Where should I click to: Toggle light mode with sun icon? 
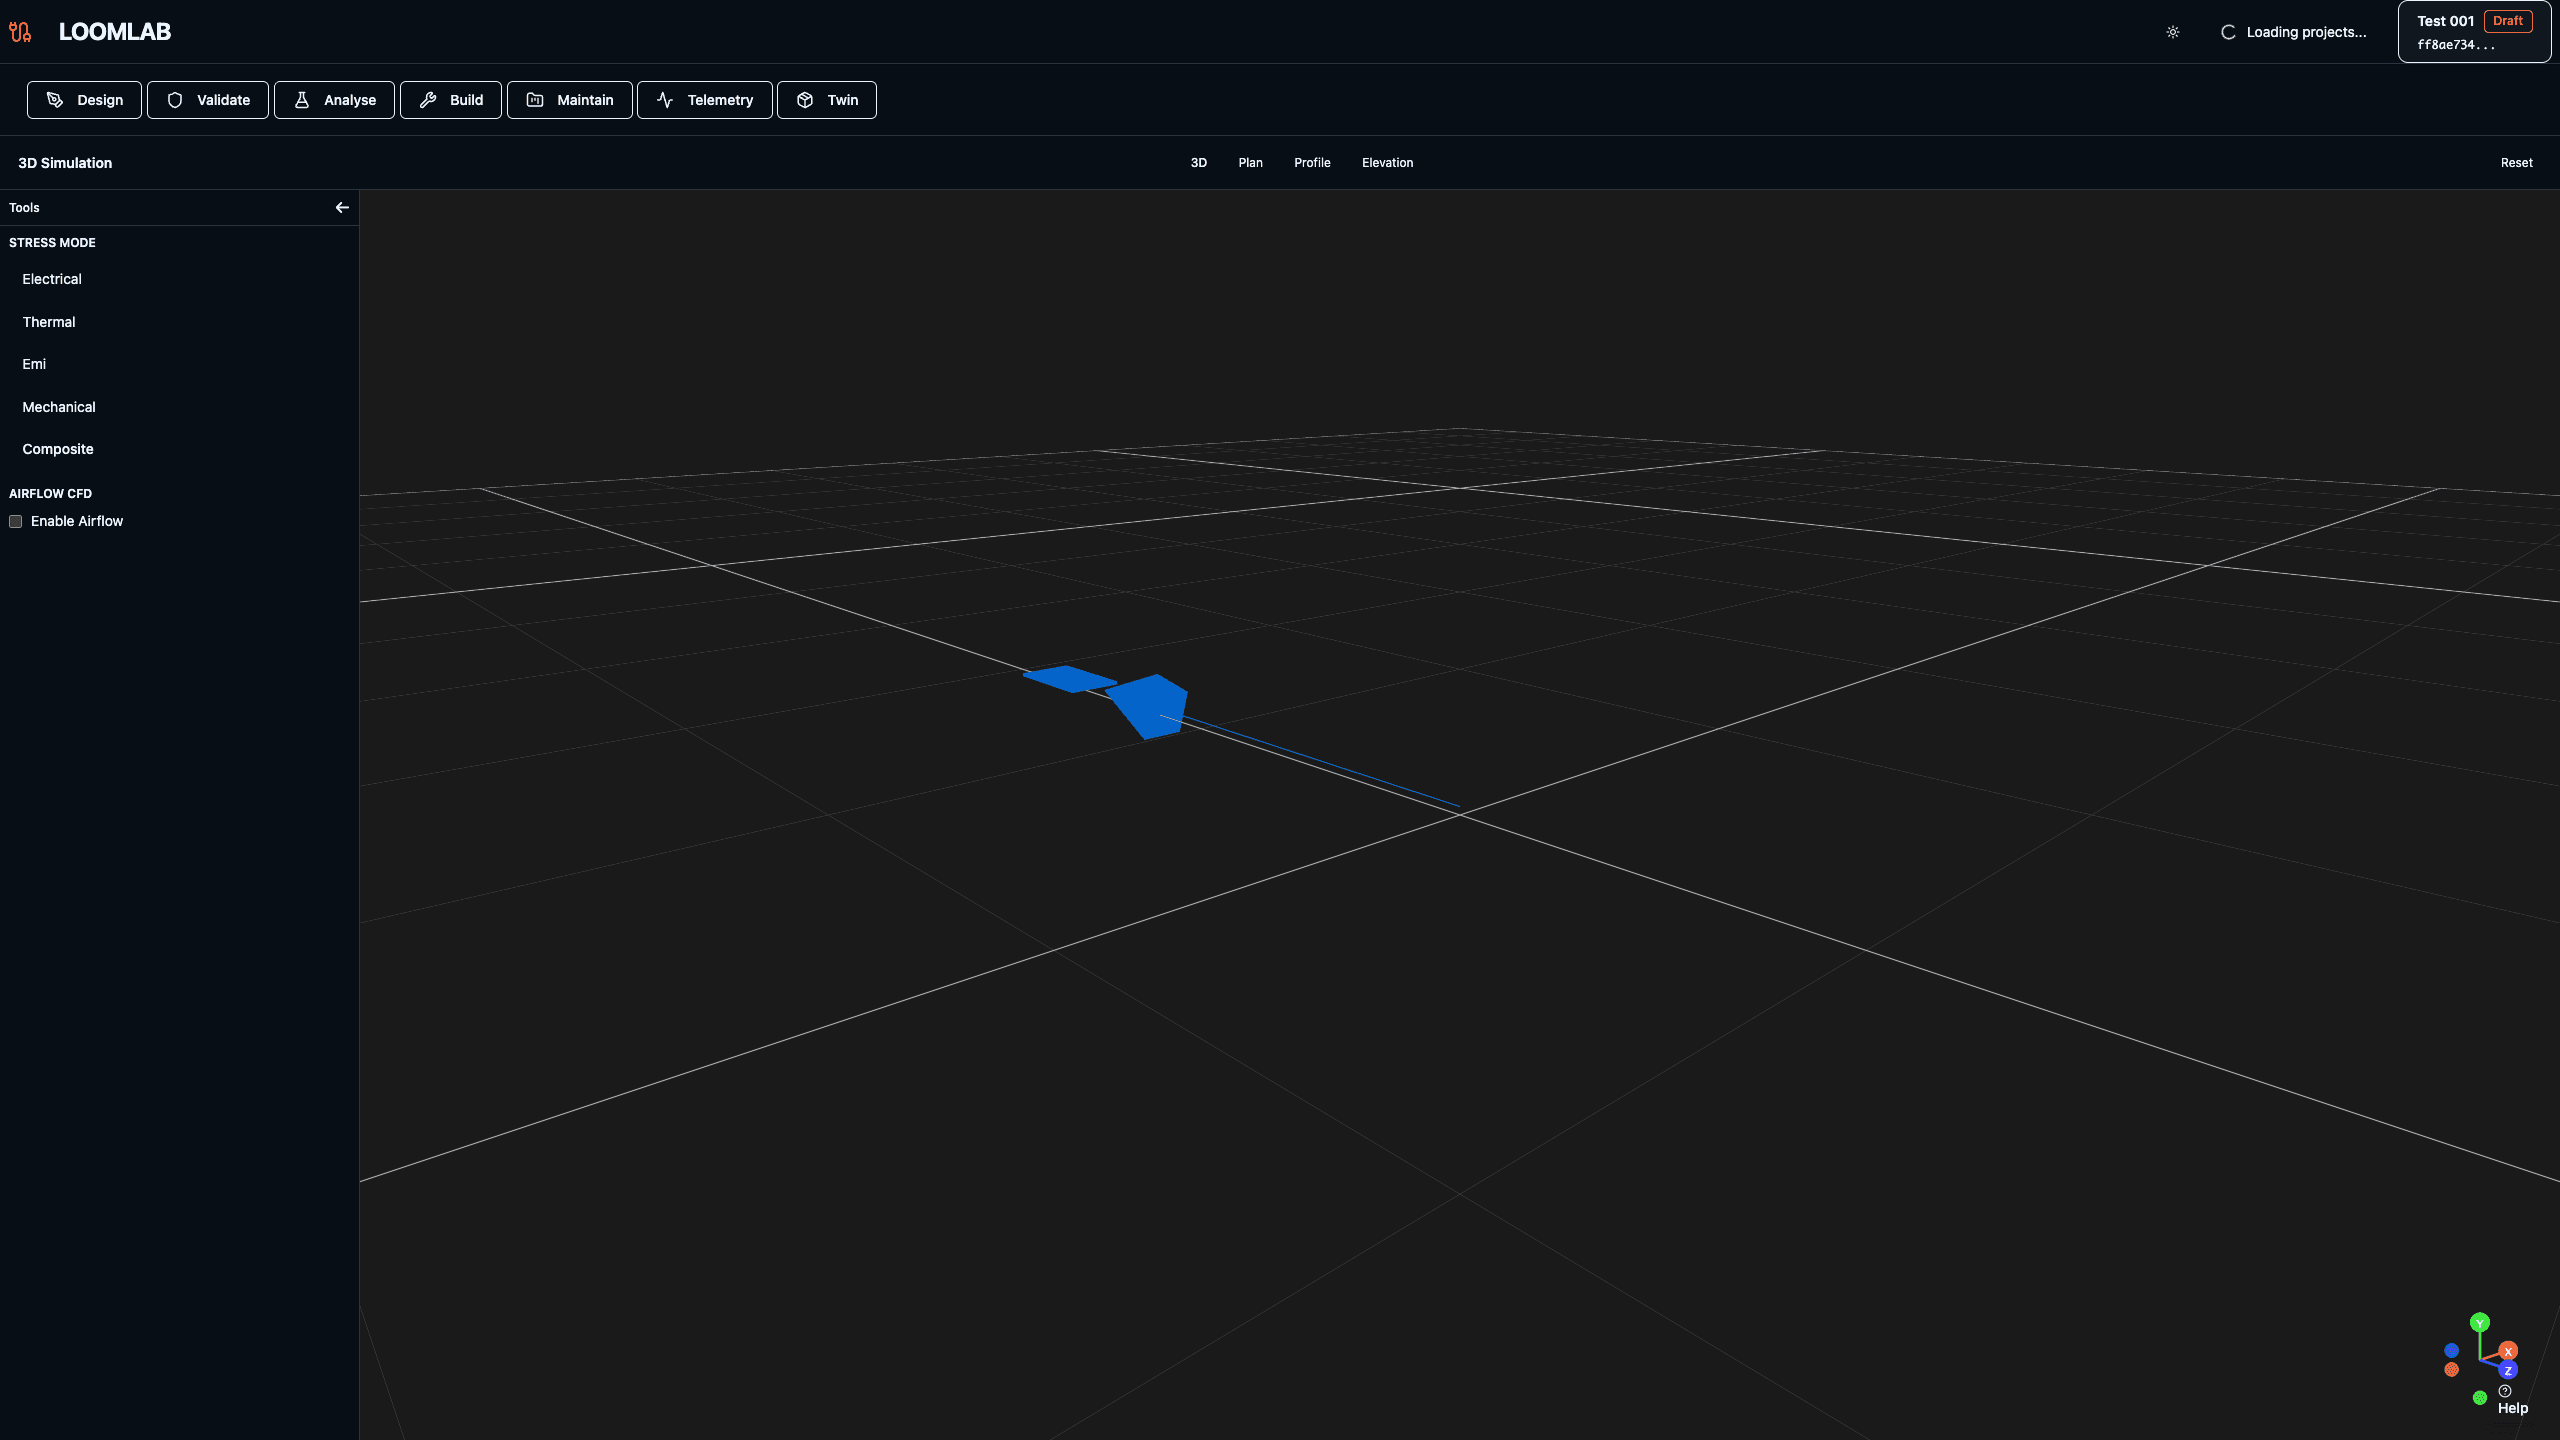point(2172,31)
